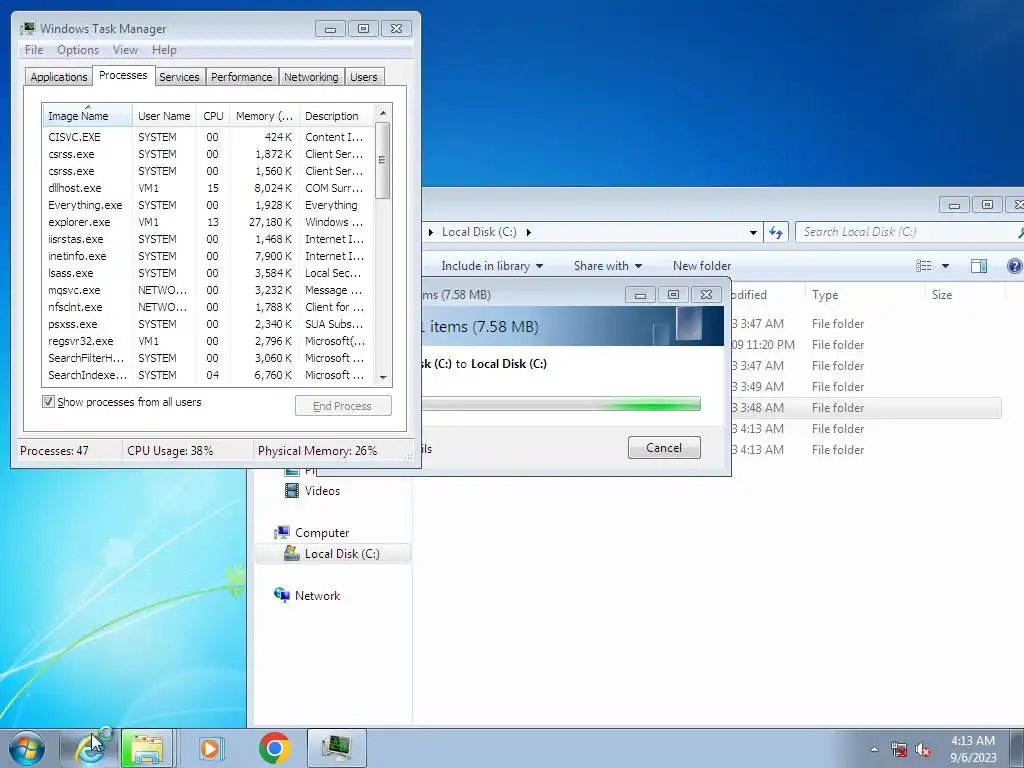Select the nfsclnt.exe process row
Viewport: 1024px width, 768px height.
[x=209, y=307]
